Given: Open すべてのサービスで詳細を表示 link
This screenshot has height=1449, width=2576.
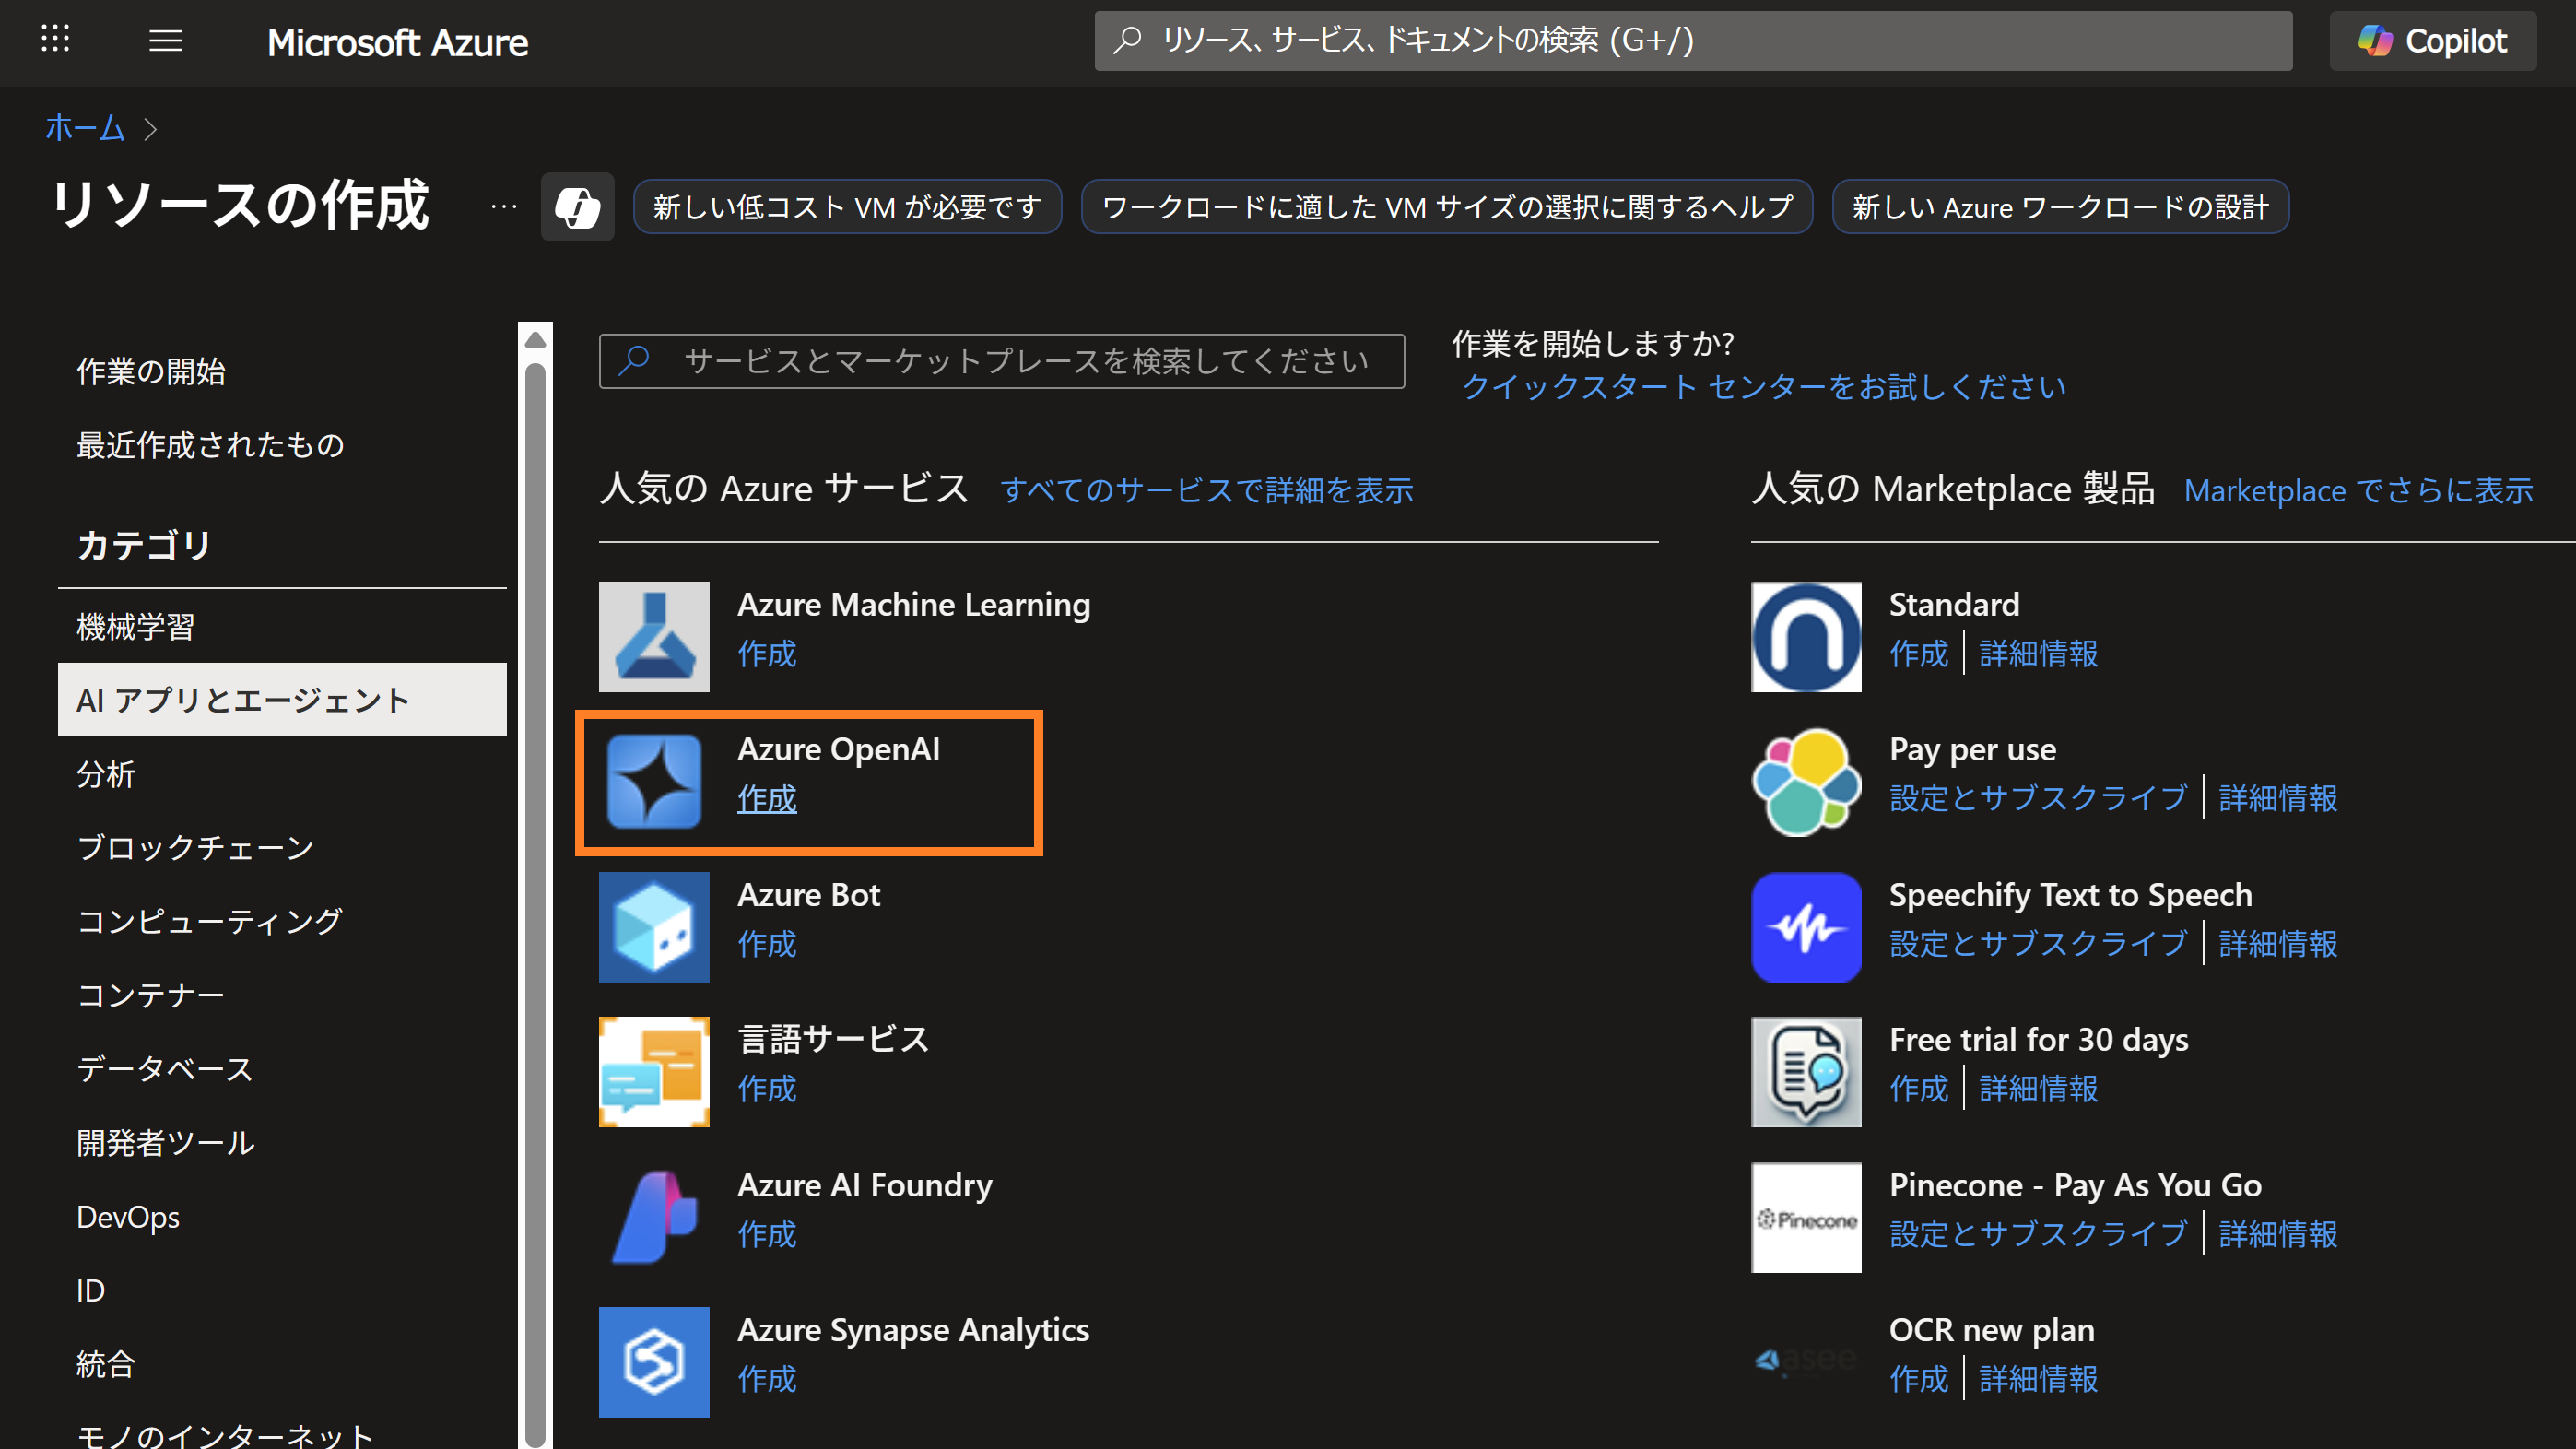Looking at the screenshot, I should [x=1206, y=490].
